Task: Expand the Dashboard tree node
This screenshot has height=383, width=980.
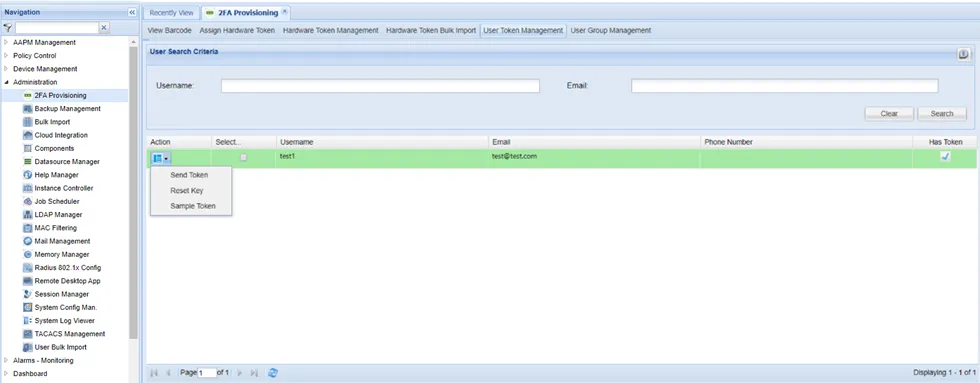Action: [6, 374]
